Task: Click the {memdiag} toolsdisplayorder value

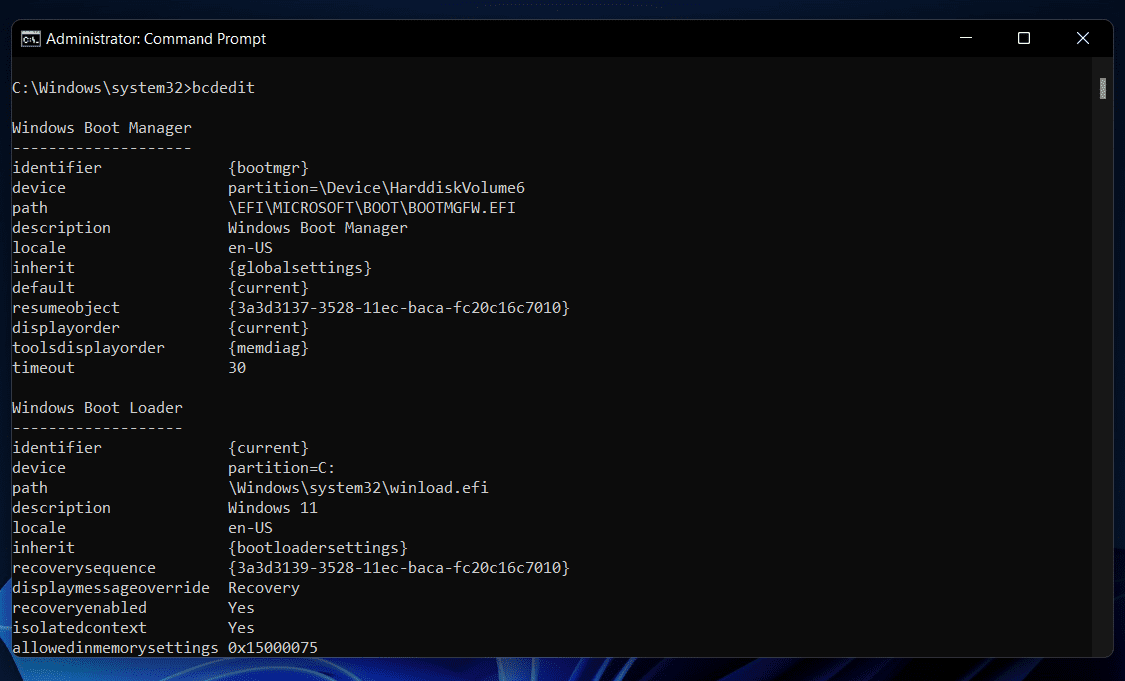Action: [268, 348]
